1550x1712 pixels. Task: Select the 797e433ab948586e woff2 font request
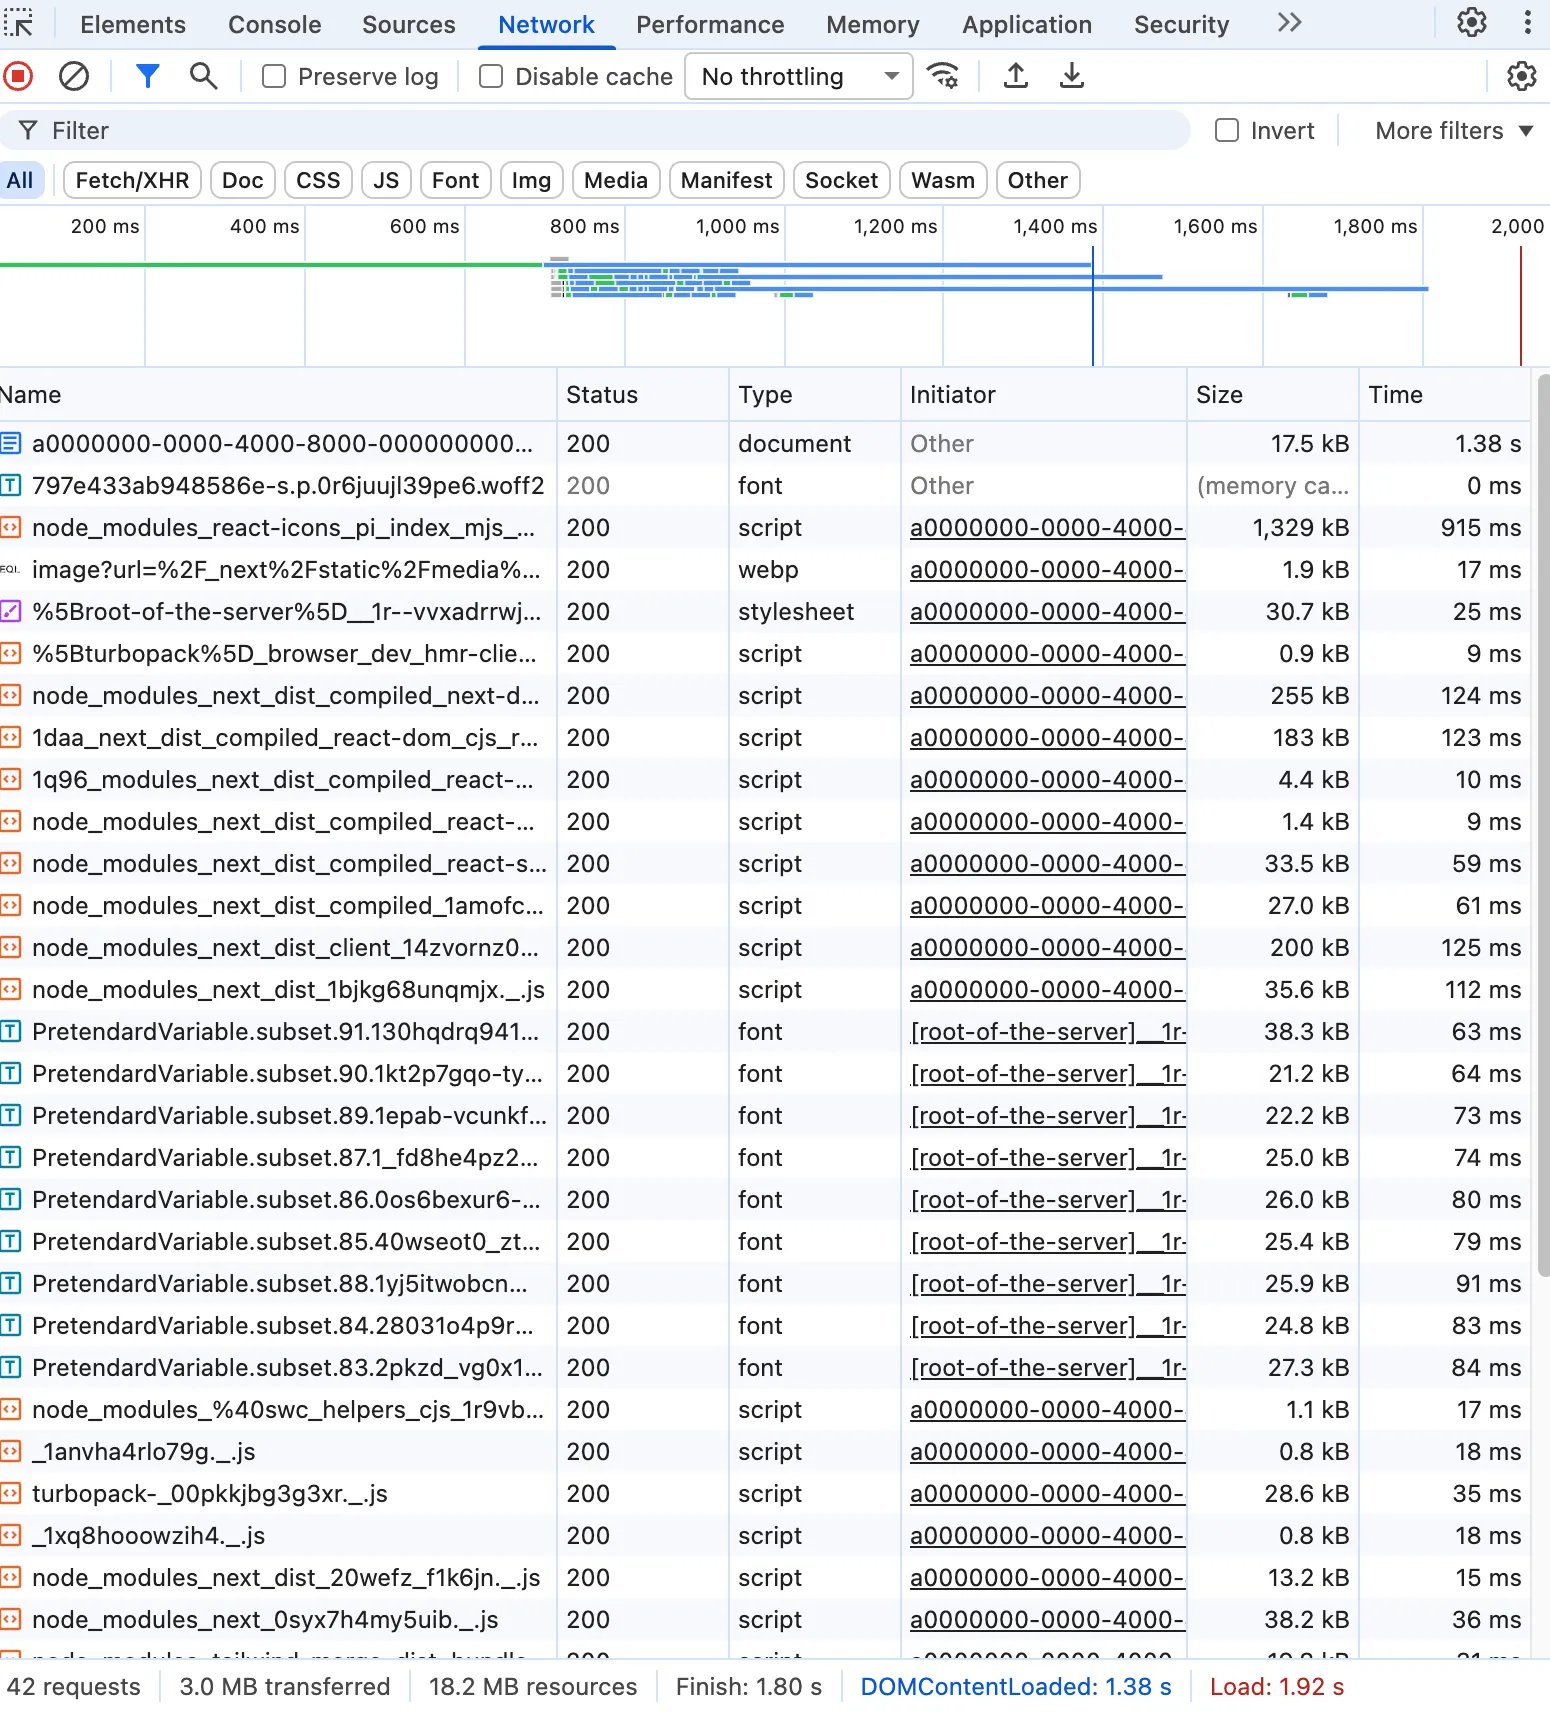tap(765, 486)
